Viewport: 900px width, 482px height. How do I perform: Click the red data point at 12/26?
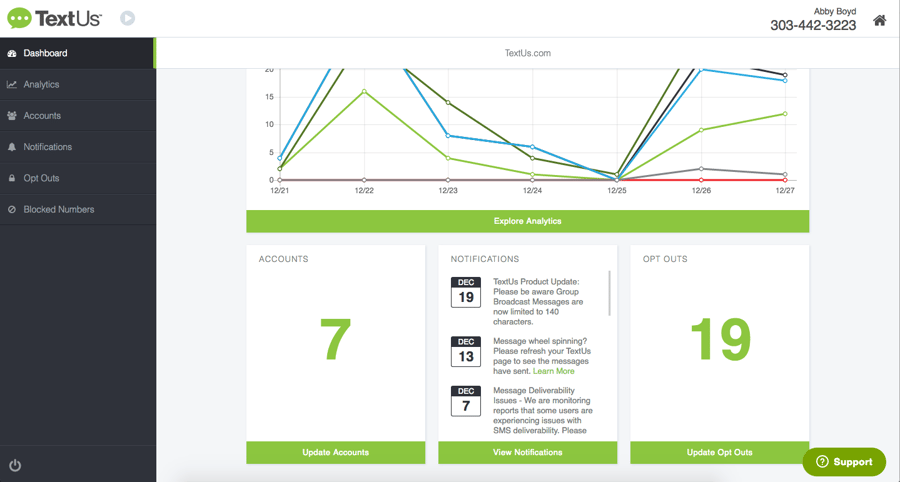(701, 180)
